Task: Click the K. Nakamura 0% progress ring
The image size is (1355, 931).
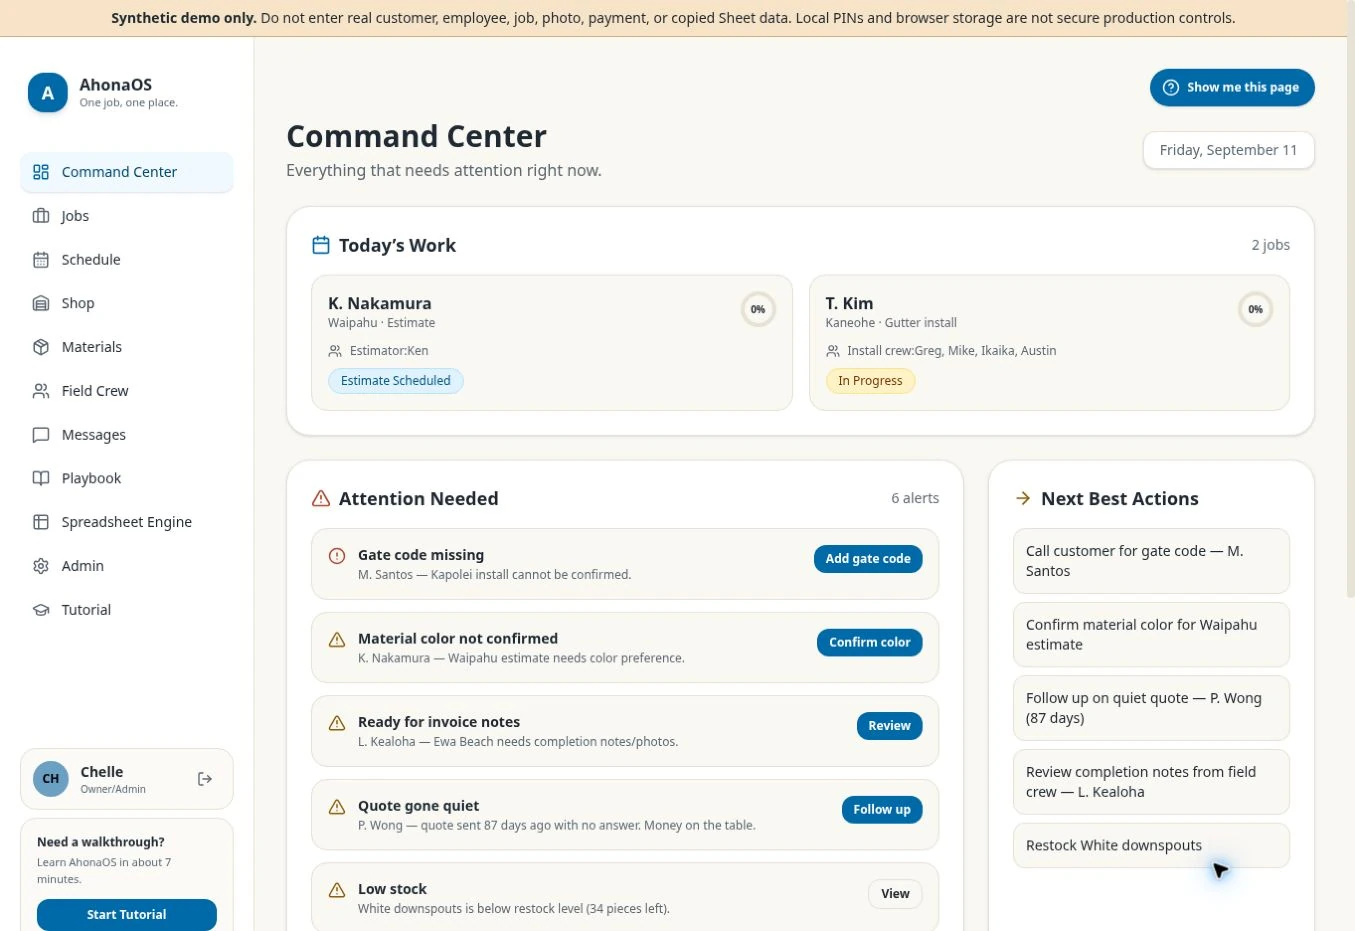Action: pos(758,309)
